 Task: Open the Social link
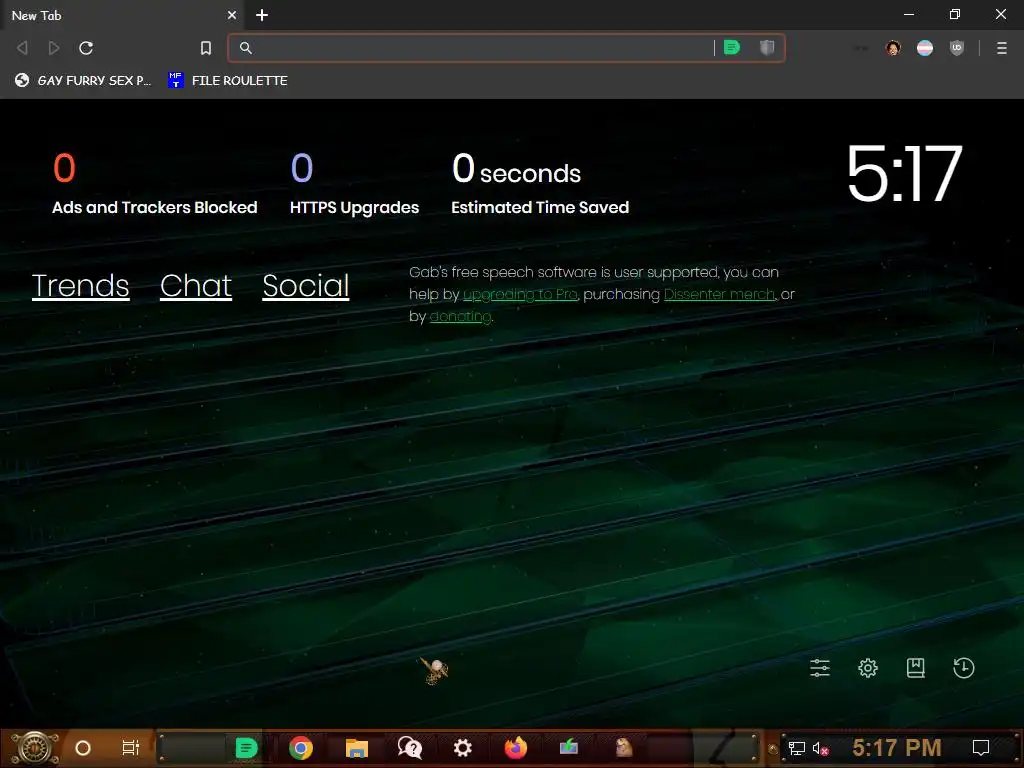pos(306,286)
